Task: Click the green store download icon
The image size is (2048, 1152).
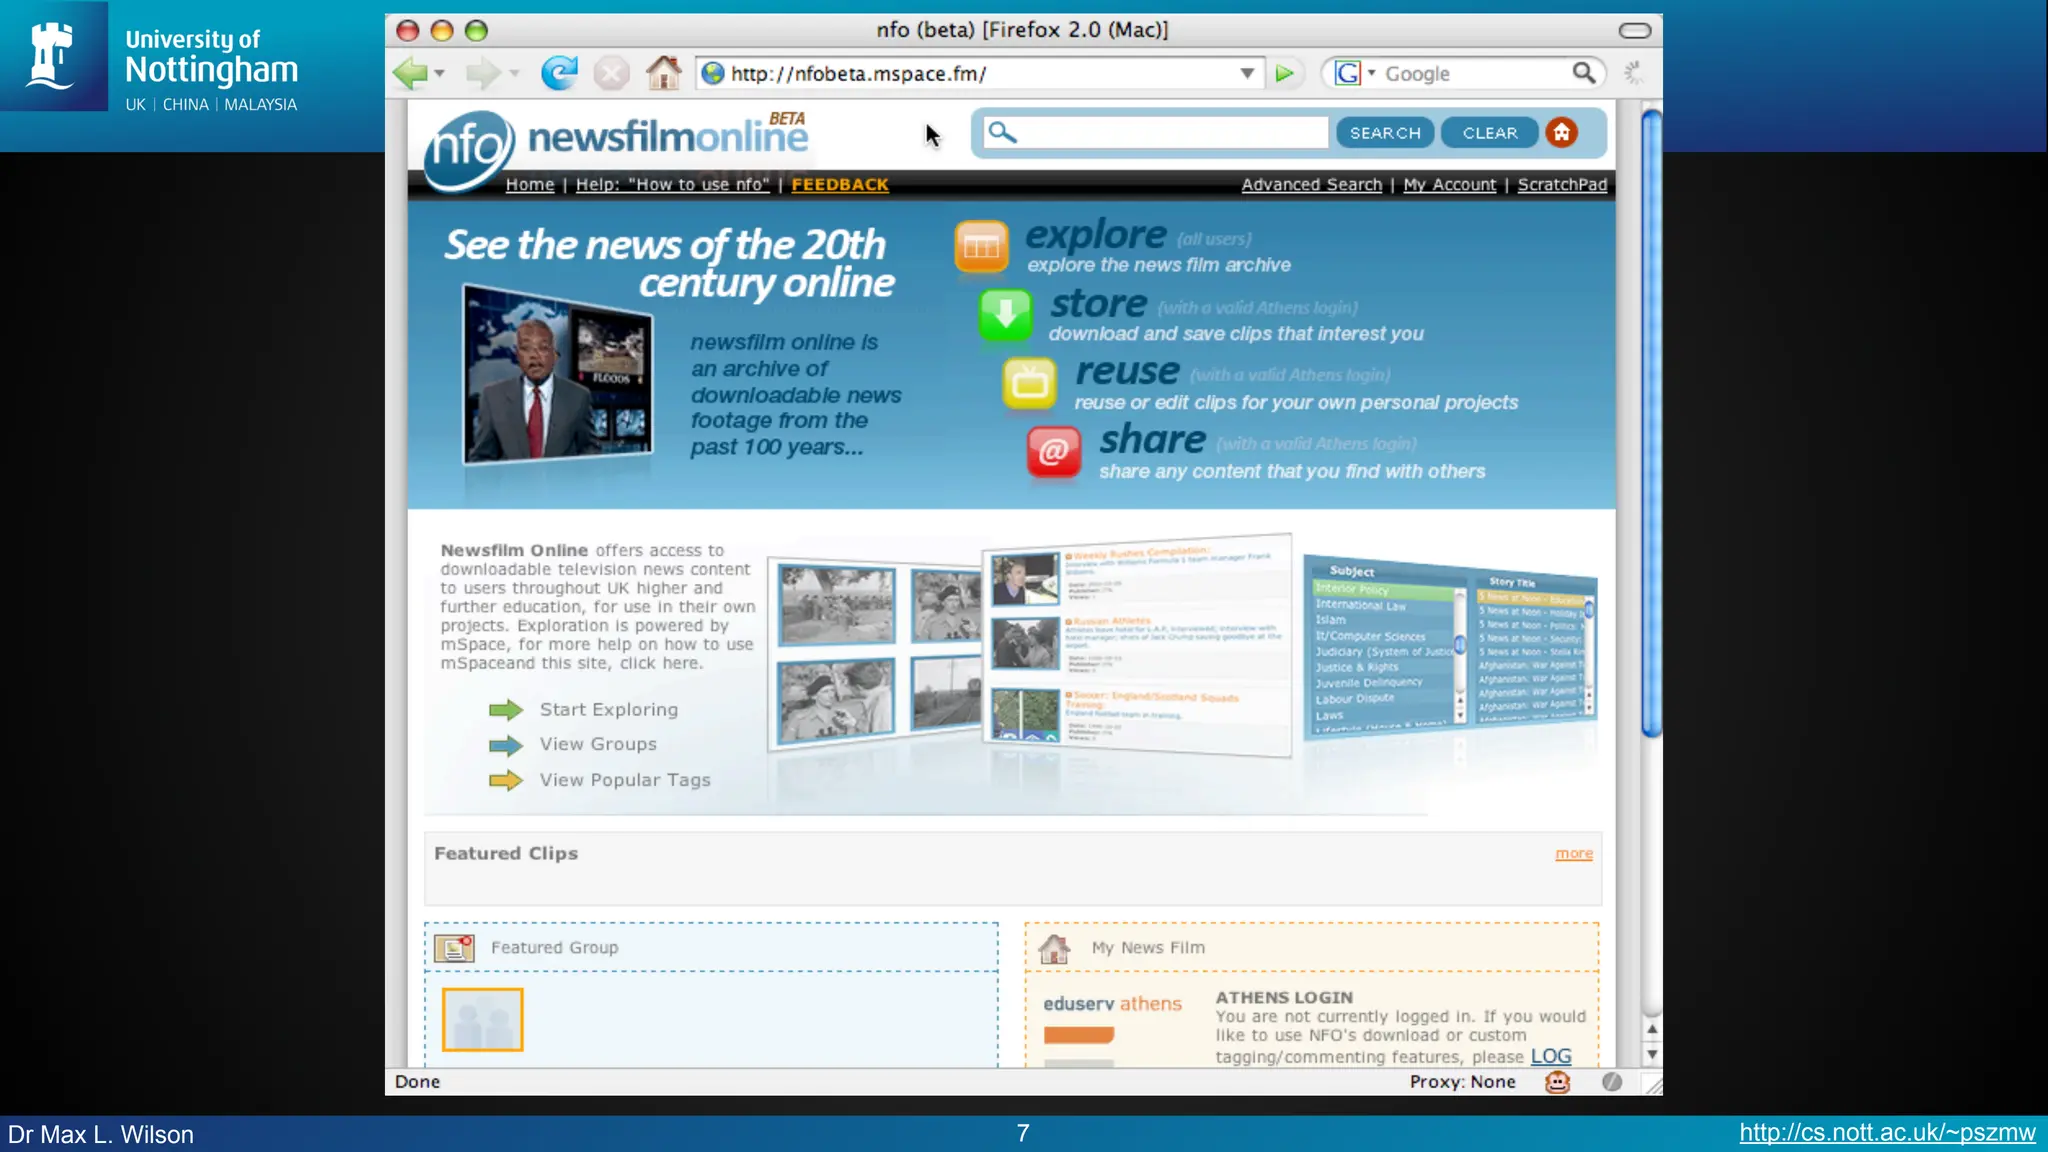Action: coord(1005,314)
